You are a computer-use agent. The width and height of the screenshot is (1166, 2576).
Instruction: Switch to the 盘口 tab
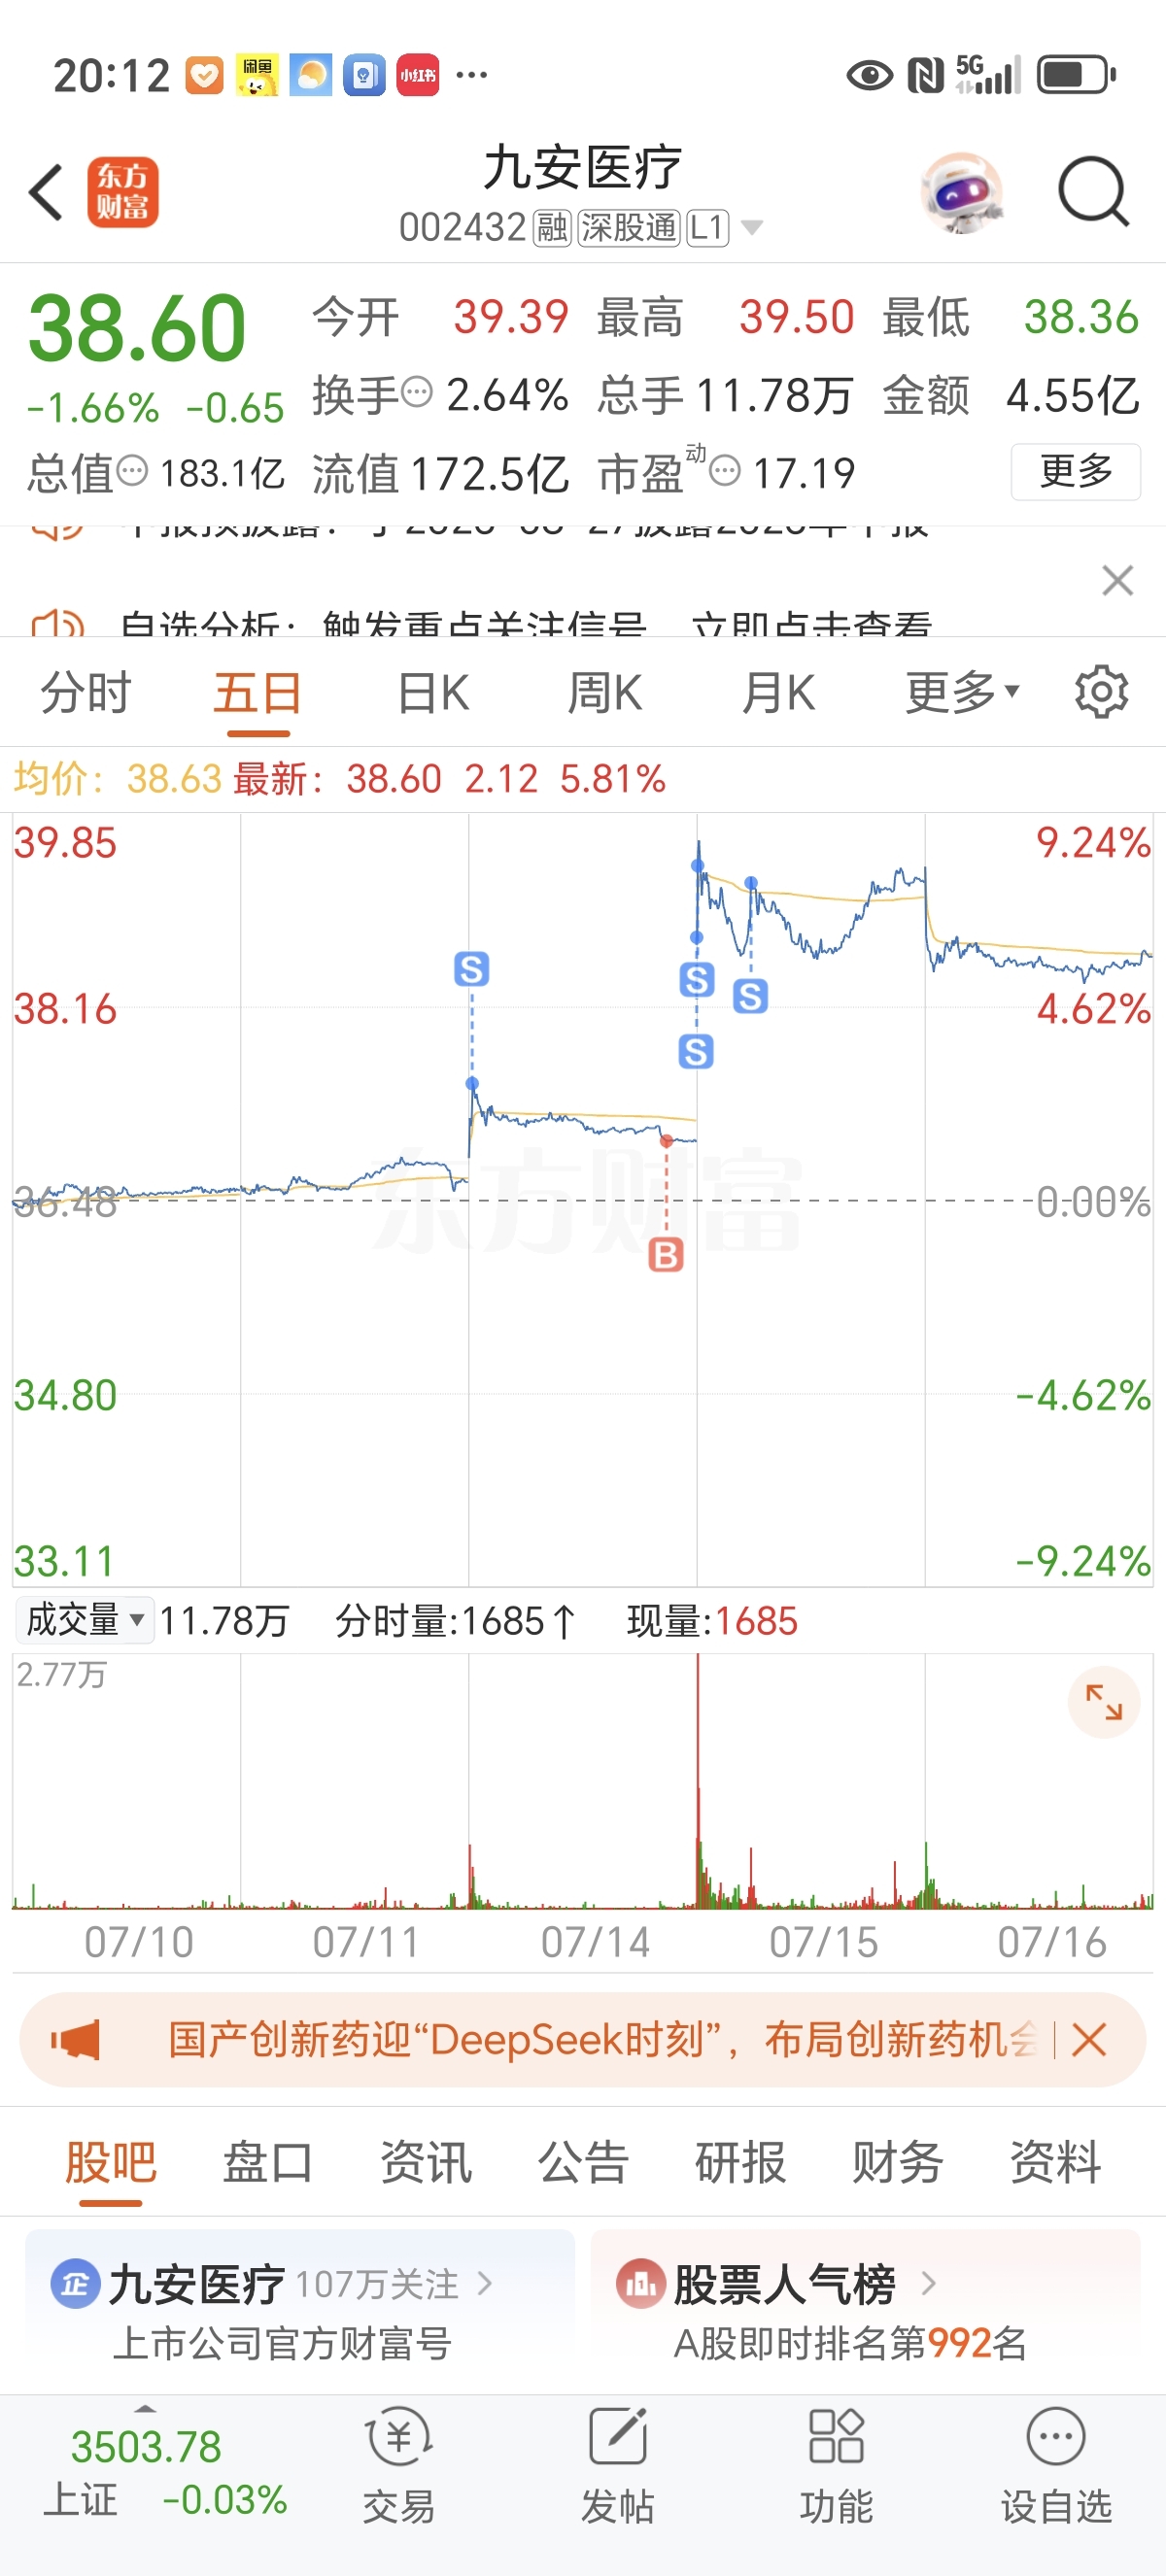tap(267, 2163)
